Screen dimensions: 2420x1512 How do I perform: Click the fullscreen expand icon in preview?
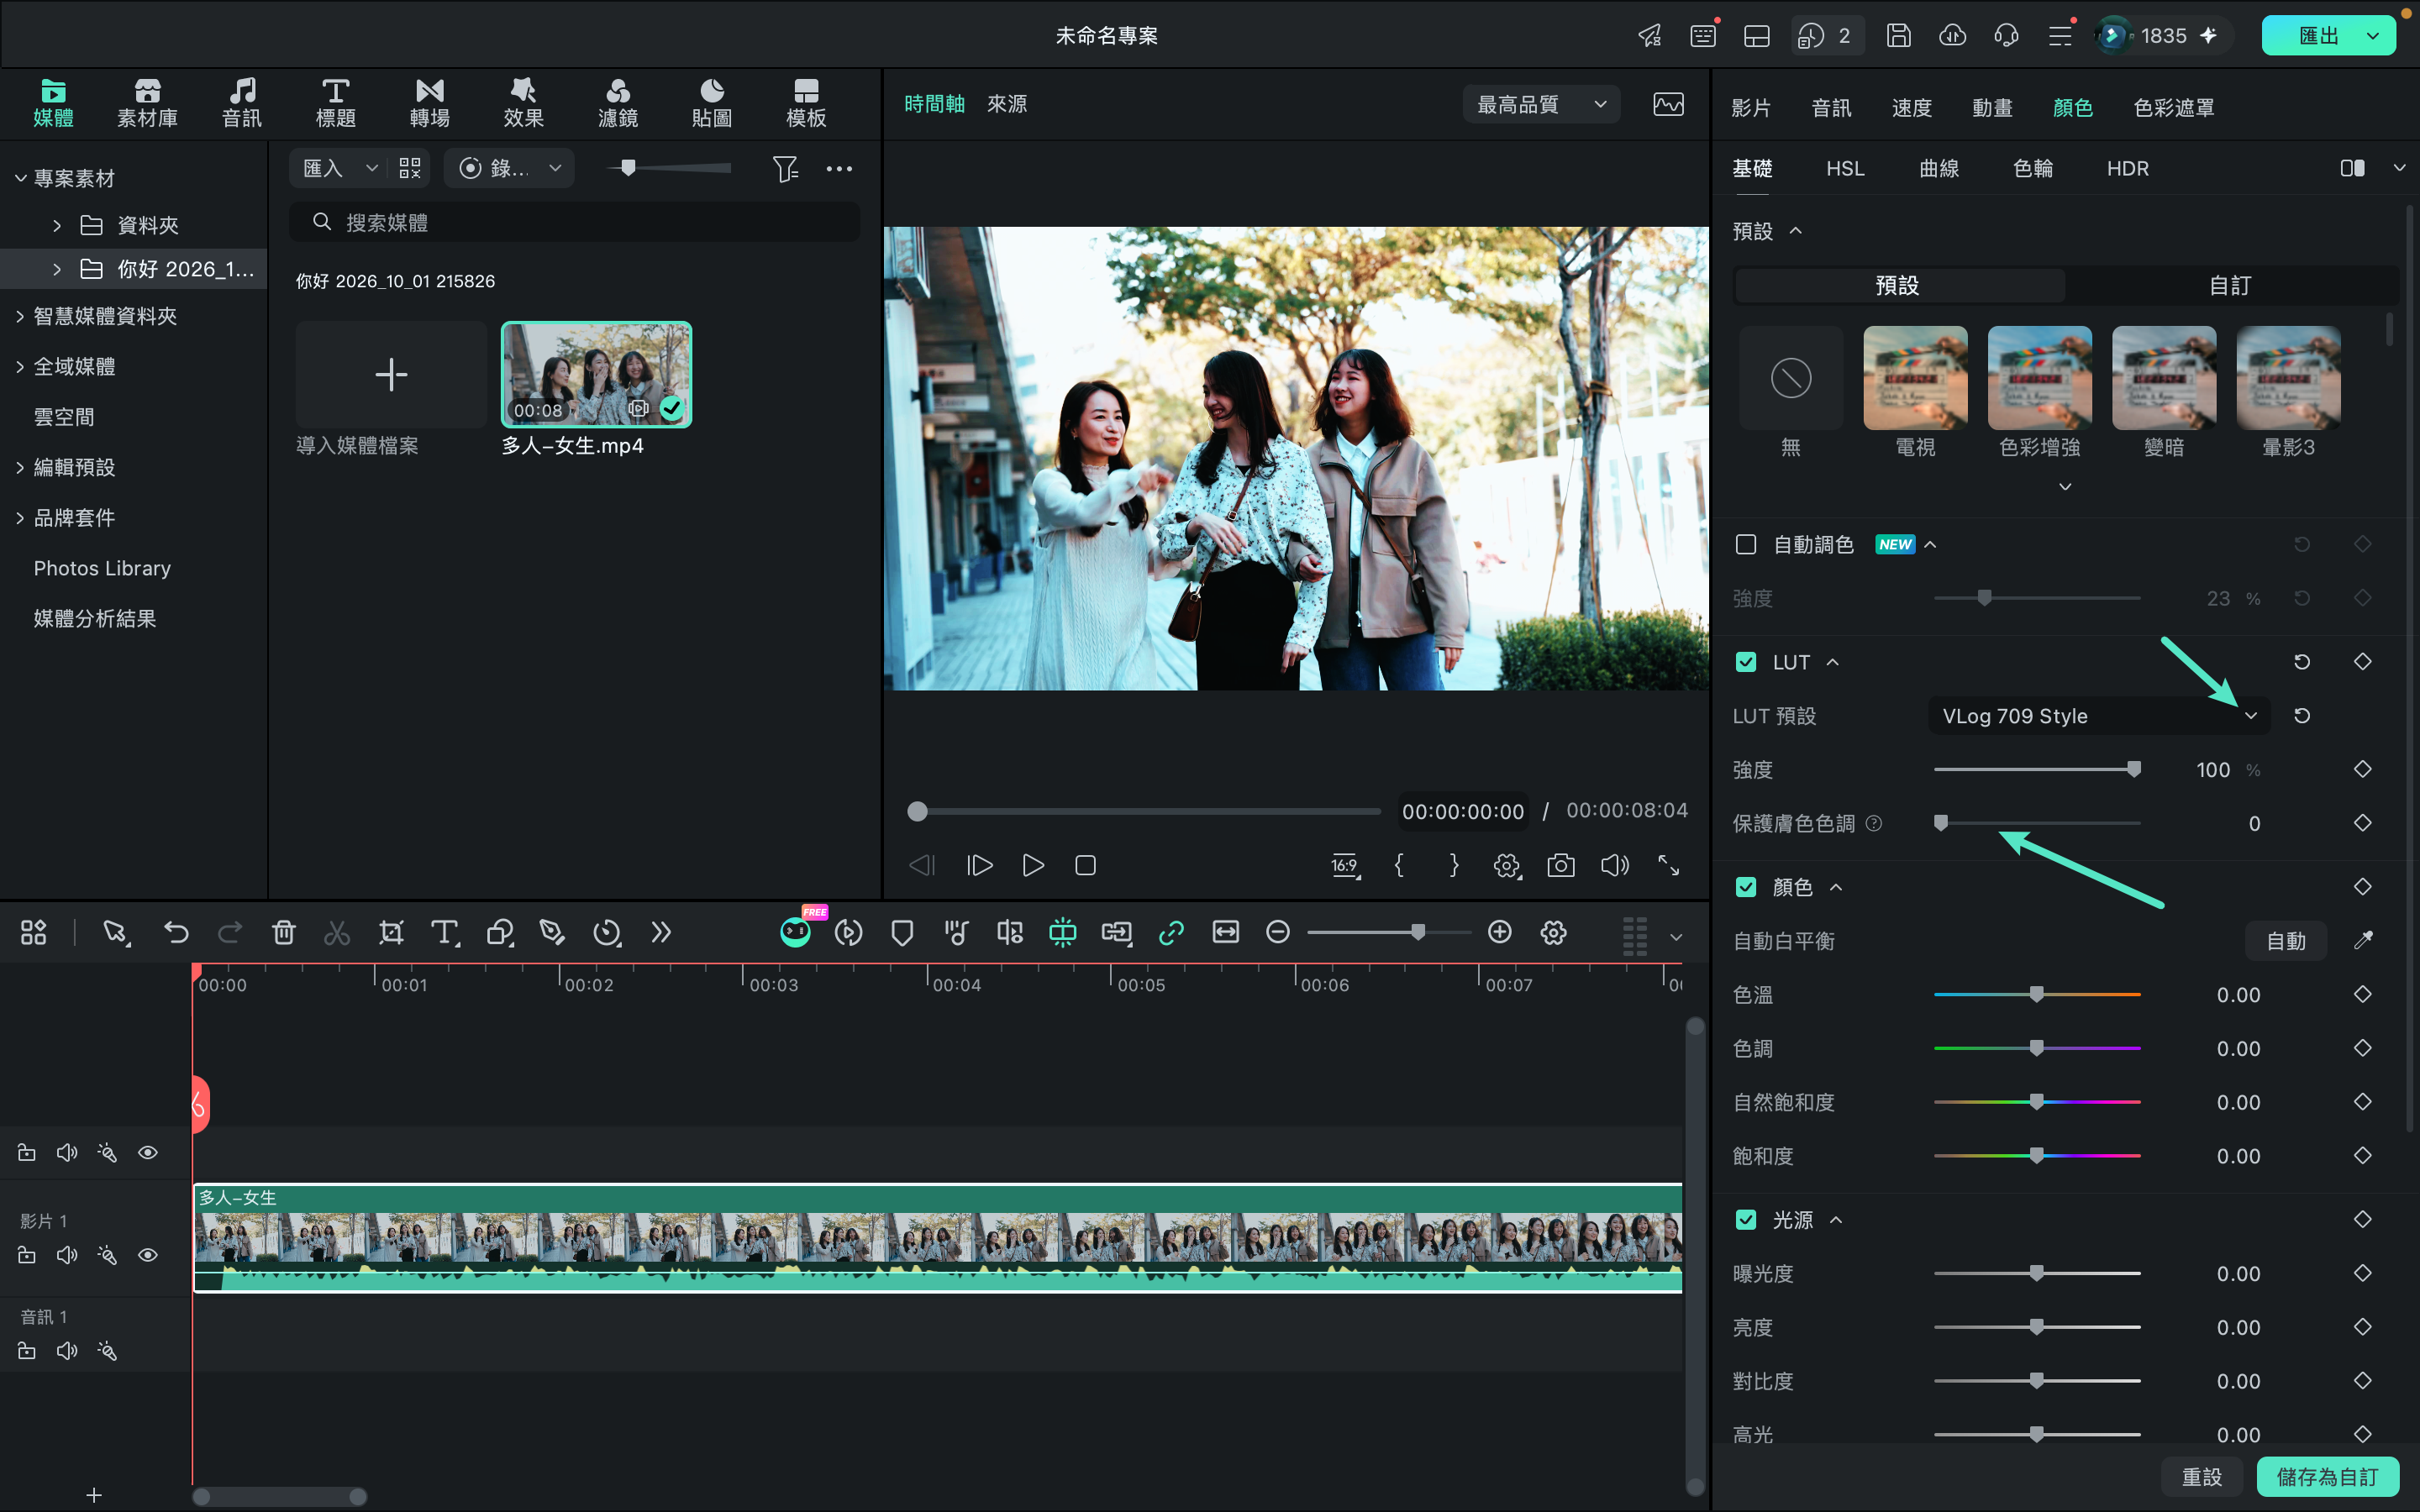click(x=1668, y=865)
